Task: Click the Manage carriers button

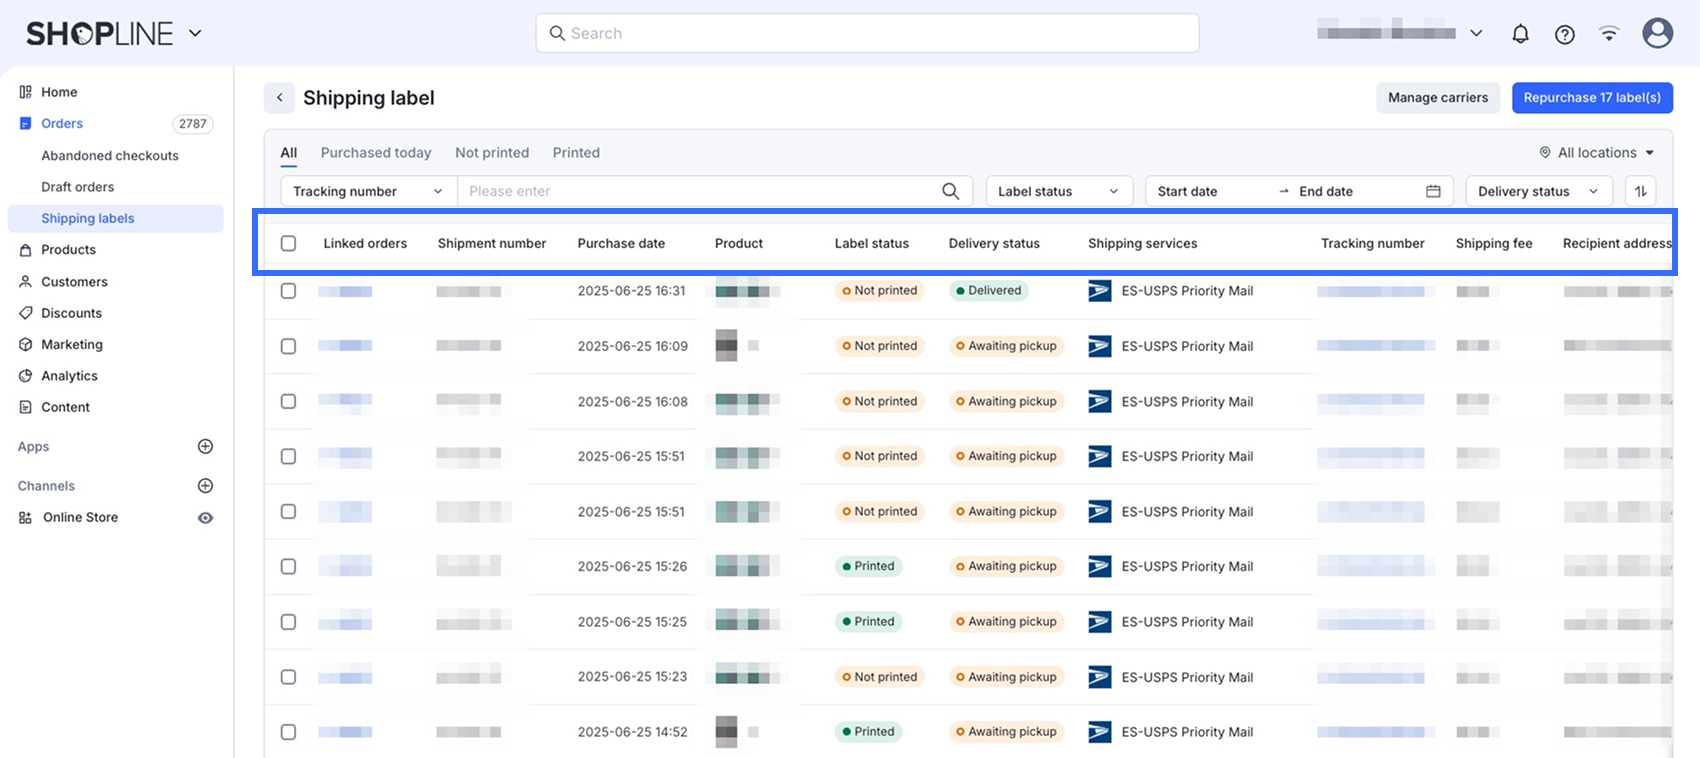Action: coord(1437,98)
